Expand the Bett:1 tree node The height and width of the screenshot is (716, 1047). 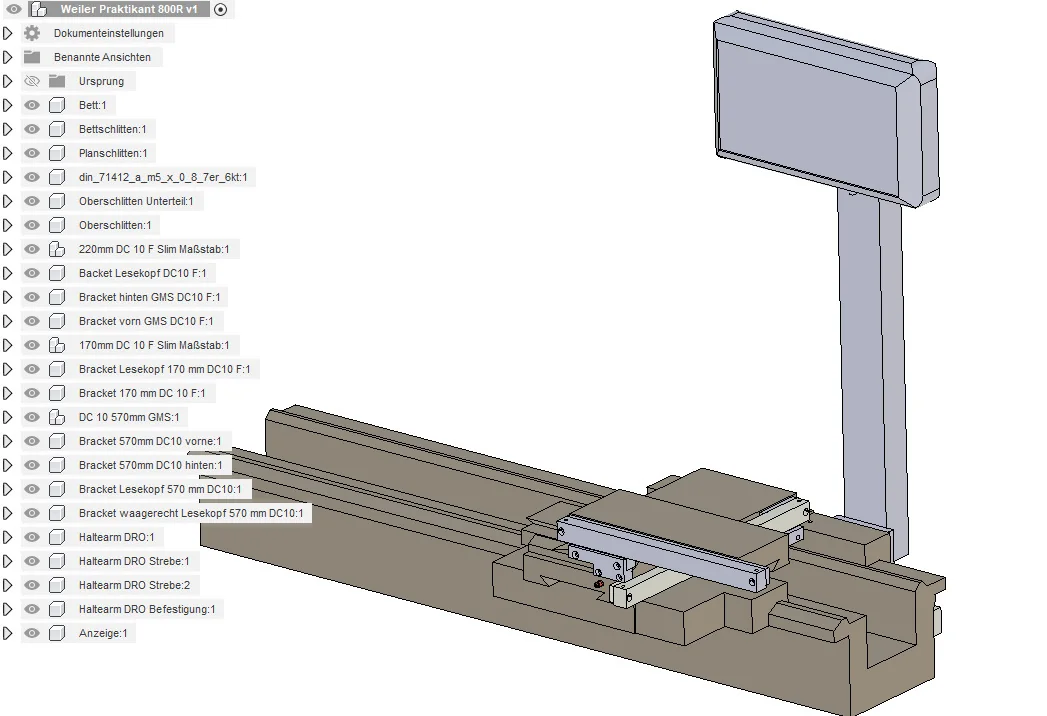7,105
